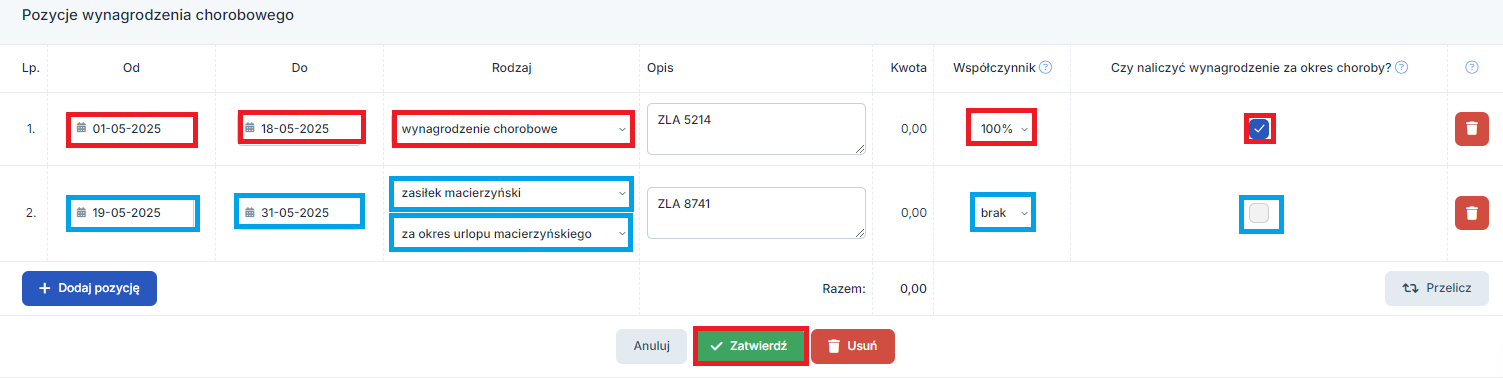Uncheck sickness pay checkbox in row 1
The image size is (1503, 378).
[x=1259, y=129]
